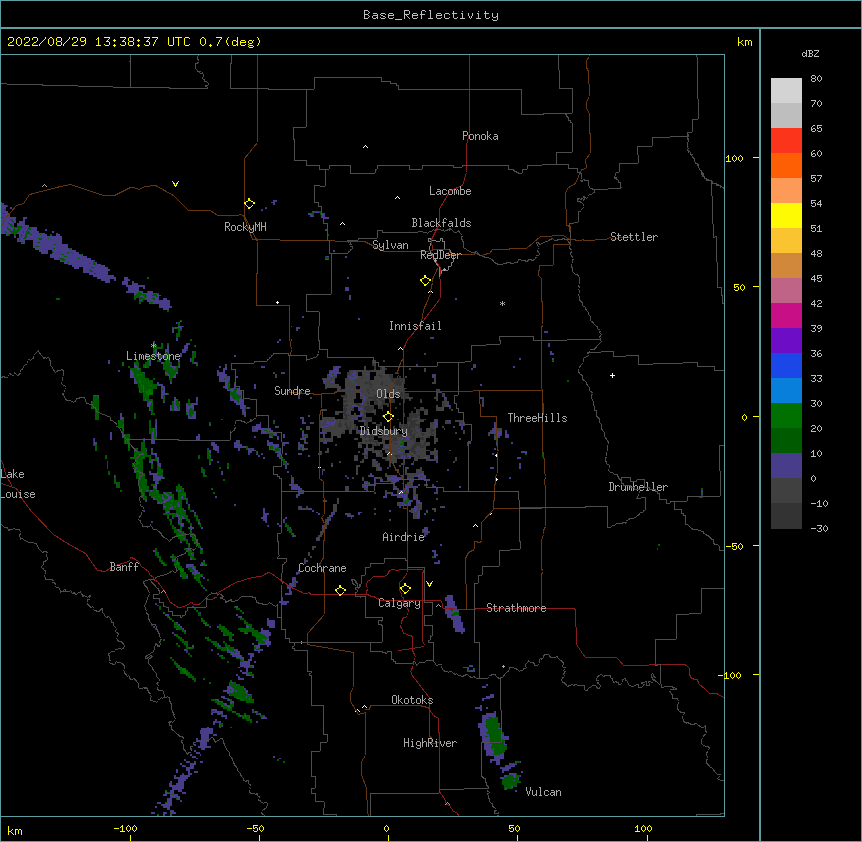
Task: Click the Didsbury label
Action: click(384, 431)
